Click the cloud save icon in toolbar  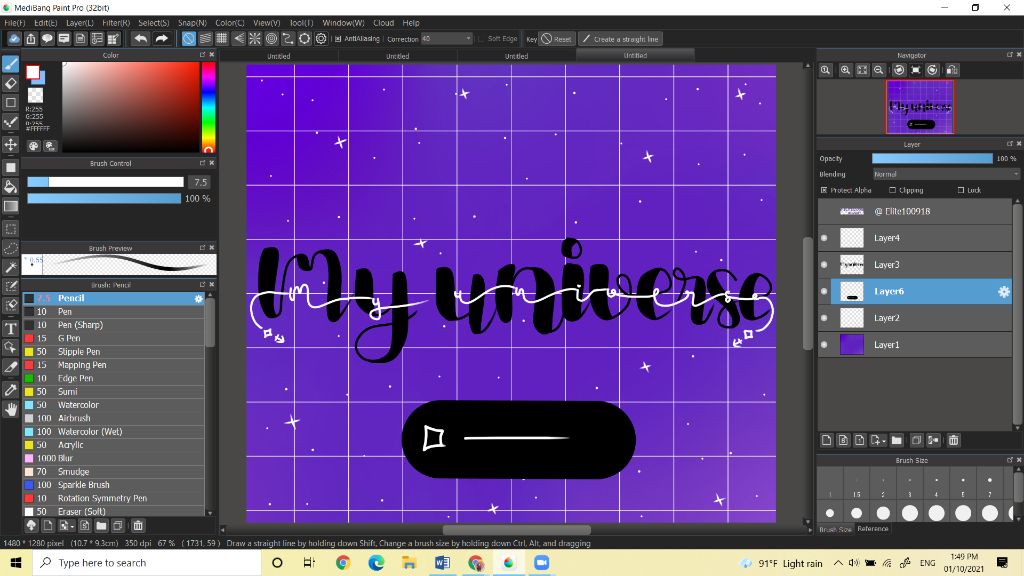14,39
